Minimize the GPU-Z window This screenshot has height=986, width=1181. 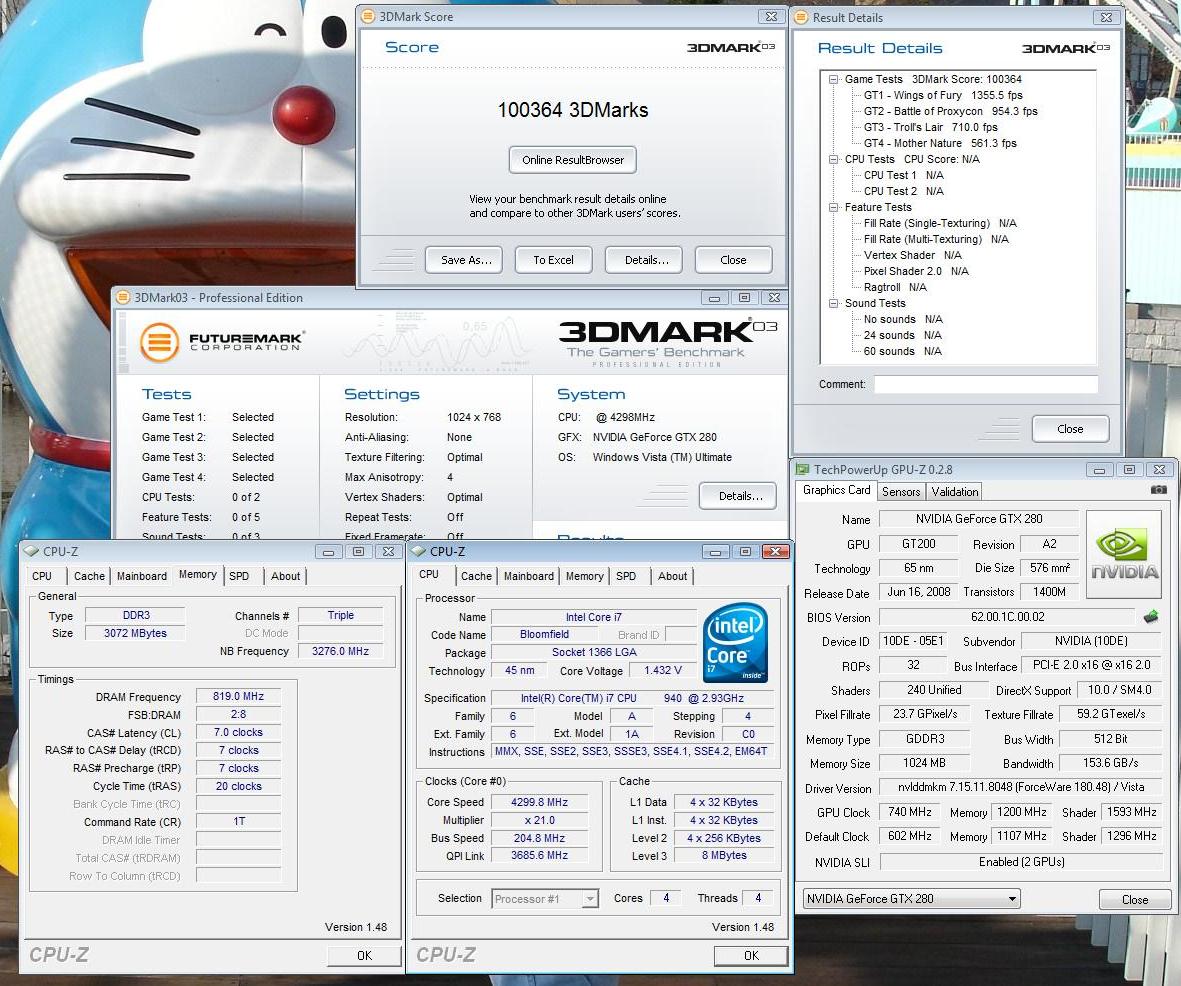pos(1100,469)
